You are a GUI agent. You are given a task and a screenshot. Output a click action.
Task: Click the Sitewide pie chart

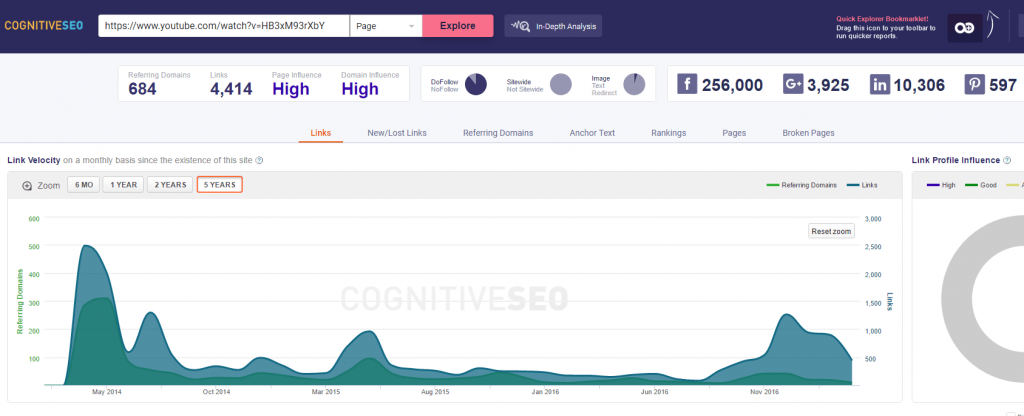pyautogui.click(x=560, y=84)
